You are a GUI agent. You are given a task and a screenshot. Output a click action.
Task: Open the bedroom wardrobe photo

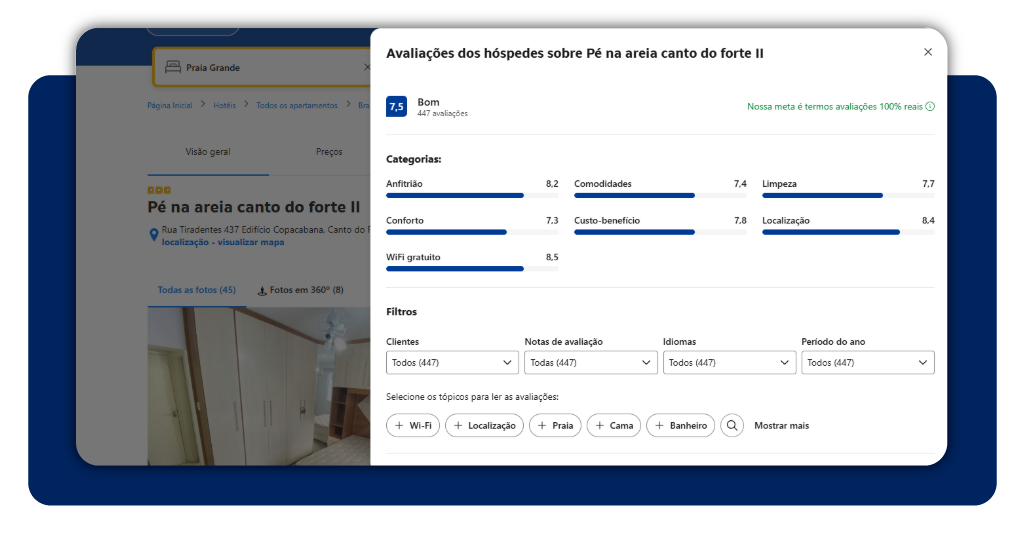coord(259,386)
